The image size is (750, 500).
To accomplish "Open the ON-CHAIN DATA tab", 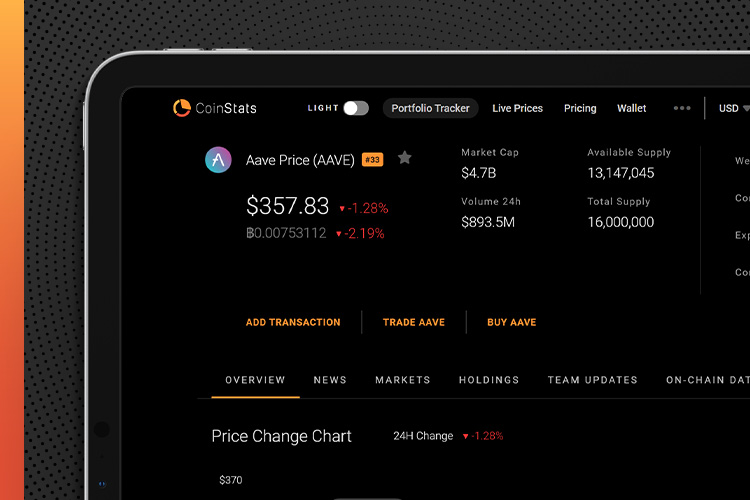I will (x=708, y=380).
